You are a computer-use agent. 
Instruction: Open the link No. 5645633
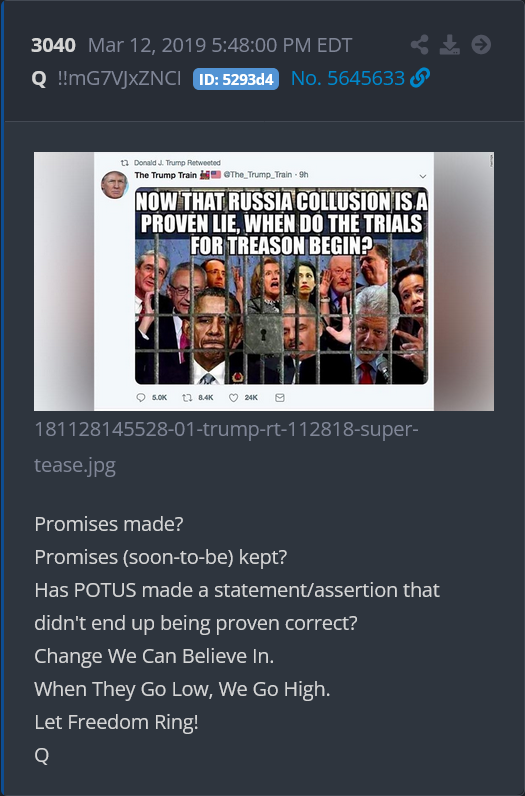click(x=348, y=78)
